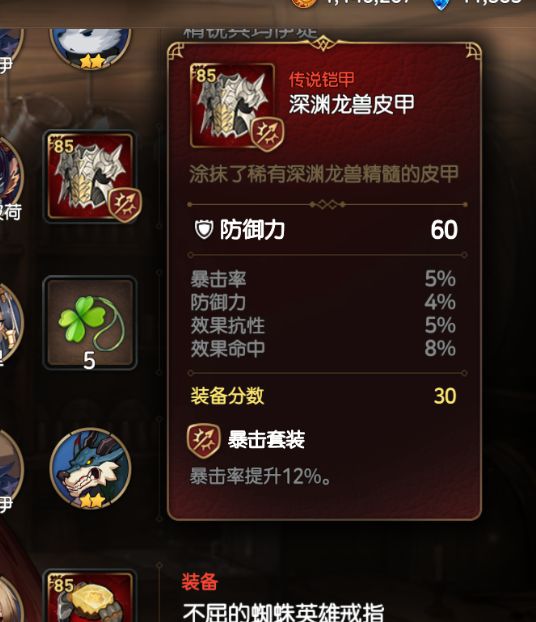Screen dimensions: 536x622
Task: Select the 装备分数 score row
Action: pyautogui.click(x=323, y=396)
